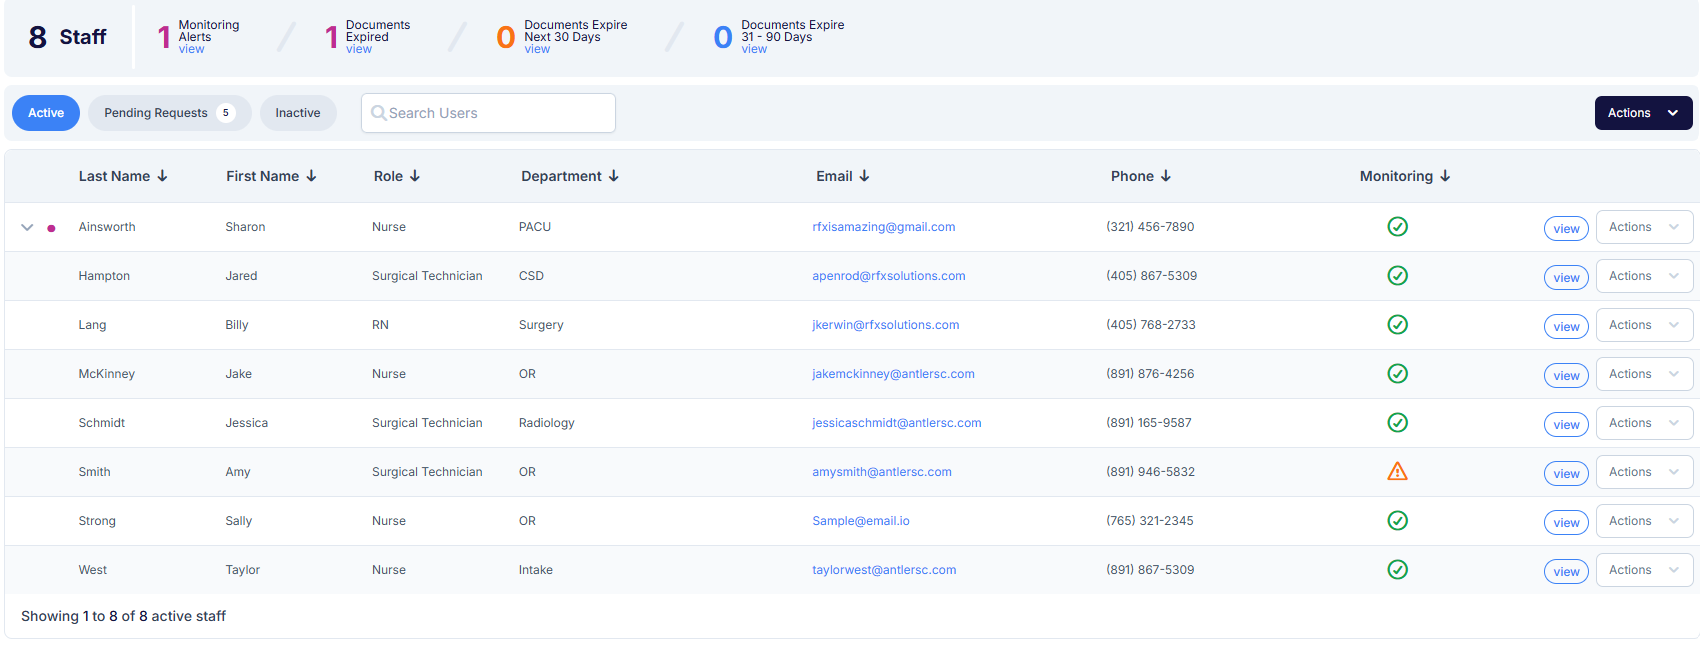The image size is (1700, 652).
Task: Click the RN role cell for Lang
Action: coord(380,325)
